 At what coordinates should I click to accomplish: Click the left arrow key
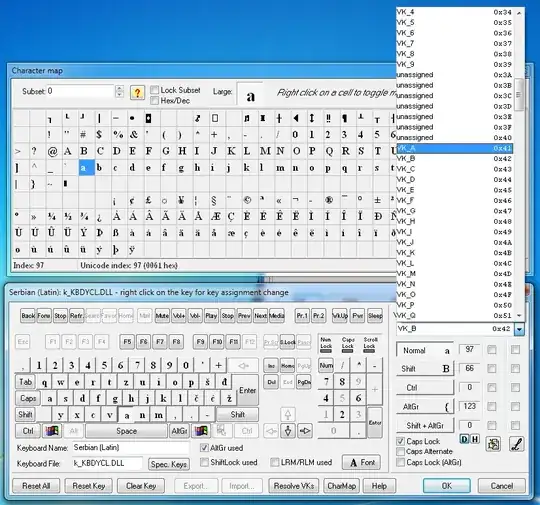(x=271, y=431)
